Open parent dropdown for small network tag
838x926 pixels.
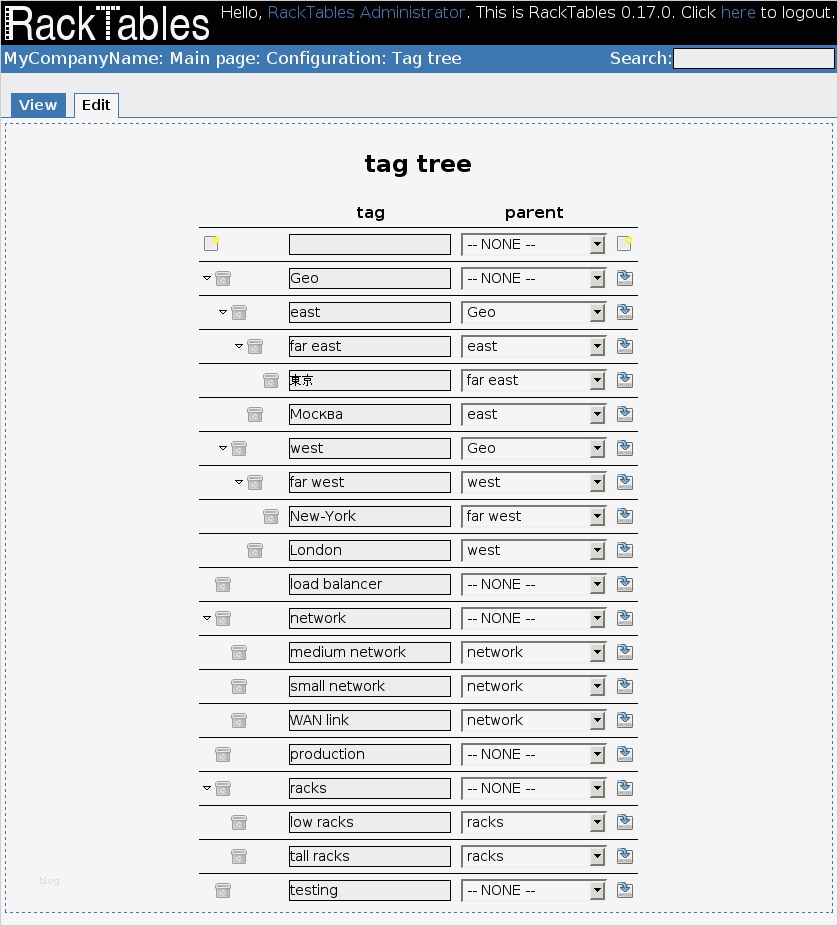533,686
